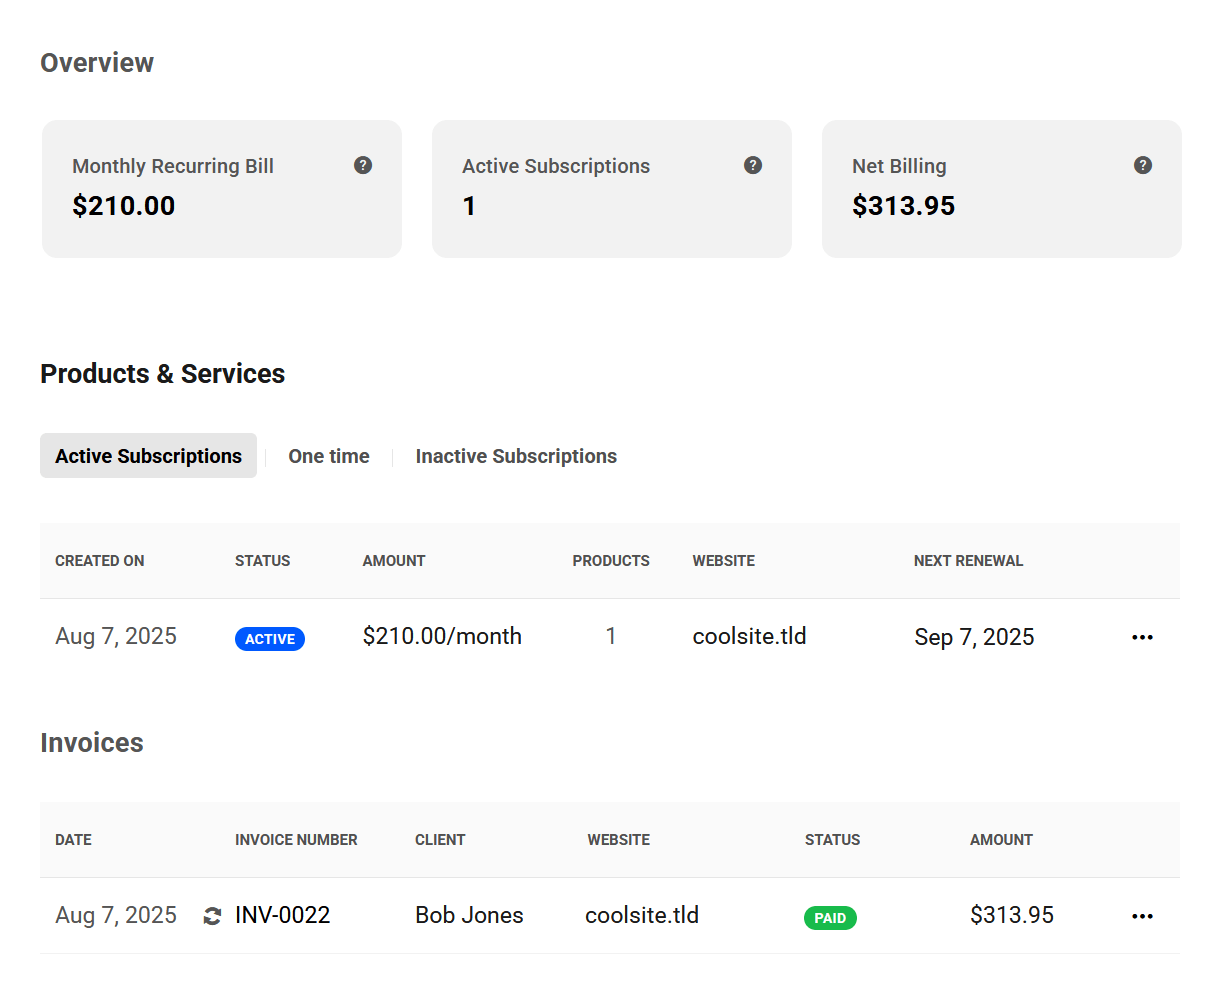Click the green PAID status badge
The image size is (1220, 994).
(830, 918)
